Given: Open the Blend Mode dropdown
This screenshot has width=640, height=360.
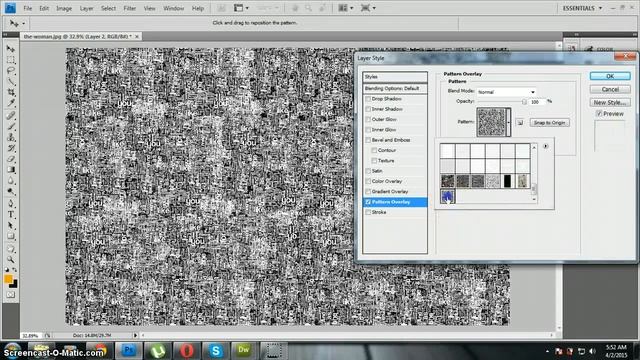Looking at the screenshot, I should 506,92.
